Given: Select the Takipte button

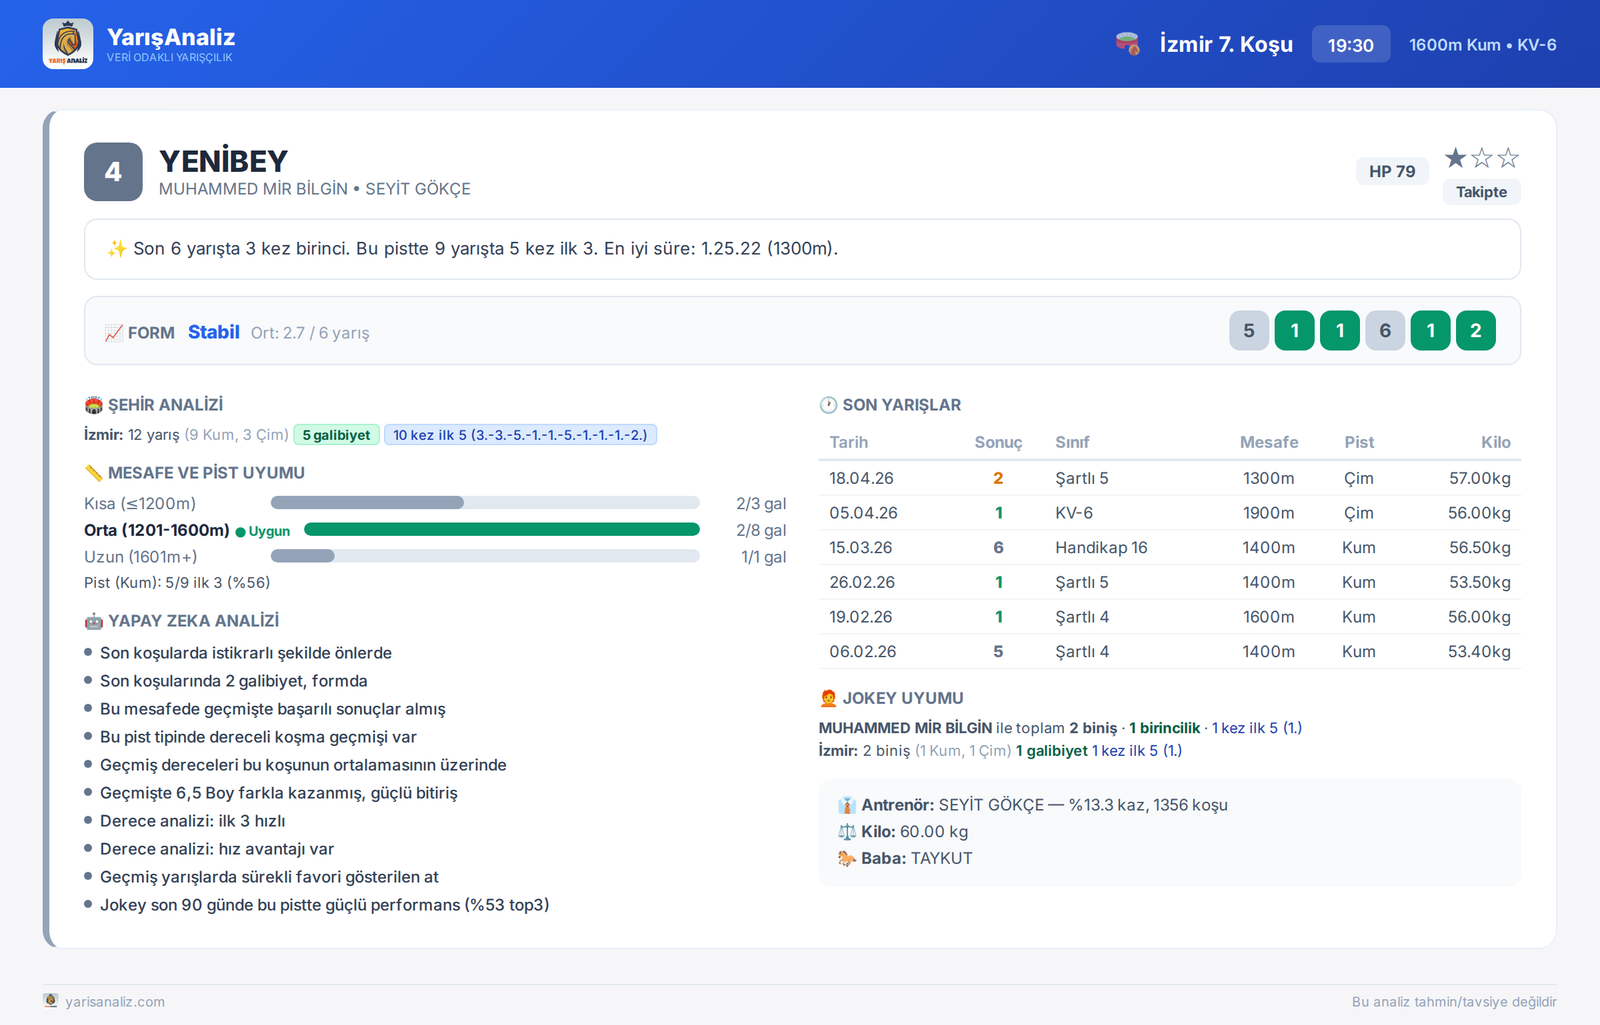Looking at the screenshot, I should [x=1481, y=192].
